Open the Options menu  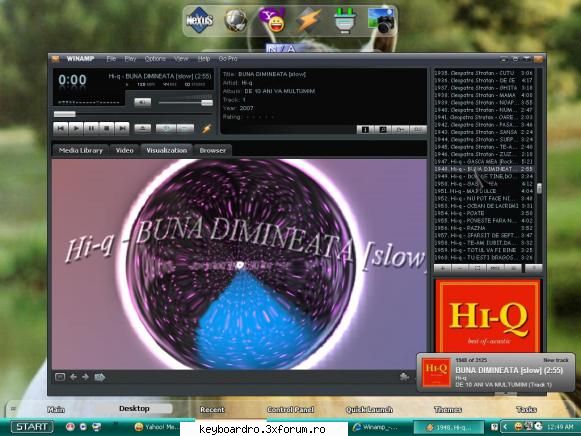click(x=155, y=59)
